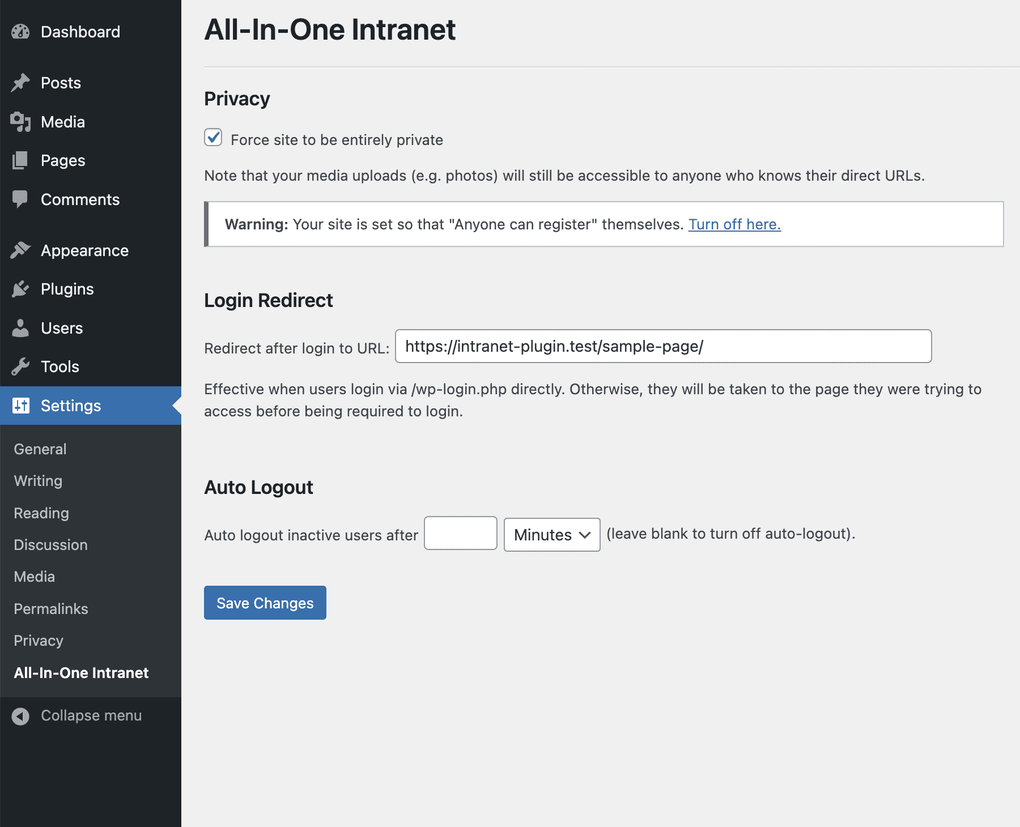Click the Users icon in the sidebar
Screen dimensions: 1020x827
20,327
